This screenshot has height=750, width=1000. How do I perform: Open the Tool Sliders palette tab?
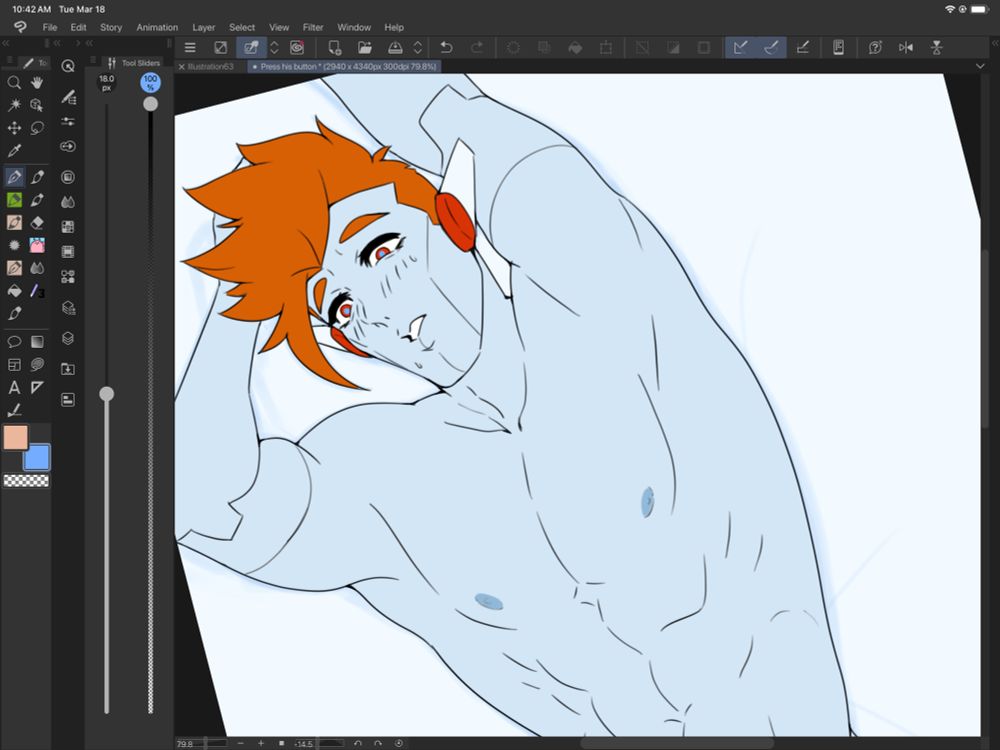point(134,62)
